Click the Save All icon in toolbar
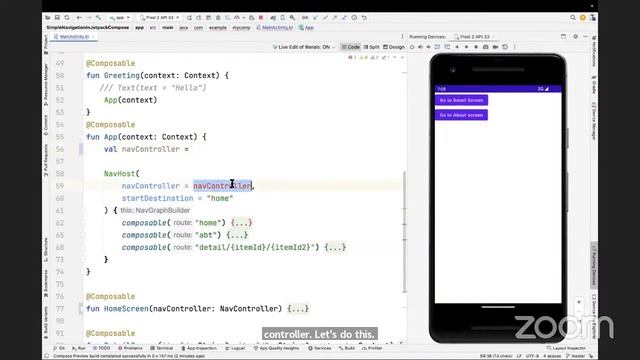This screenshot has width=640, height=360. click(57, 18)
